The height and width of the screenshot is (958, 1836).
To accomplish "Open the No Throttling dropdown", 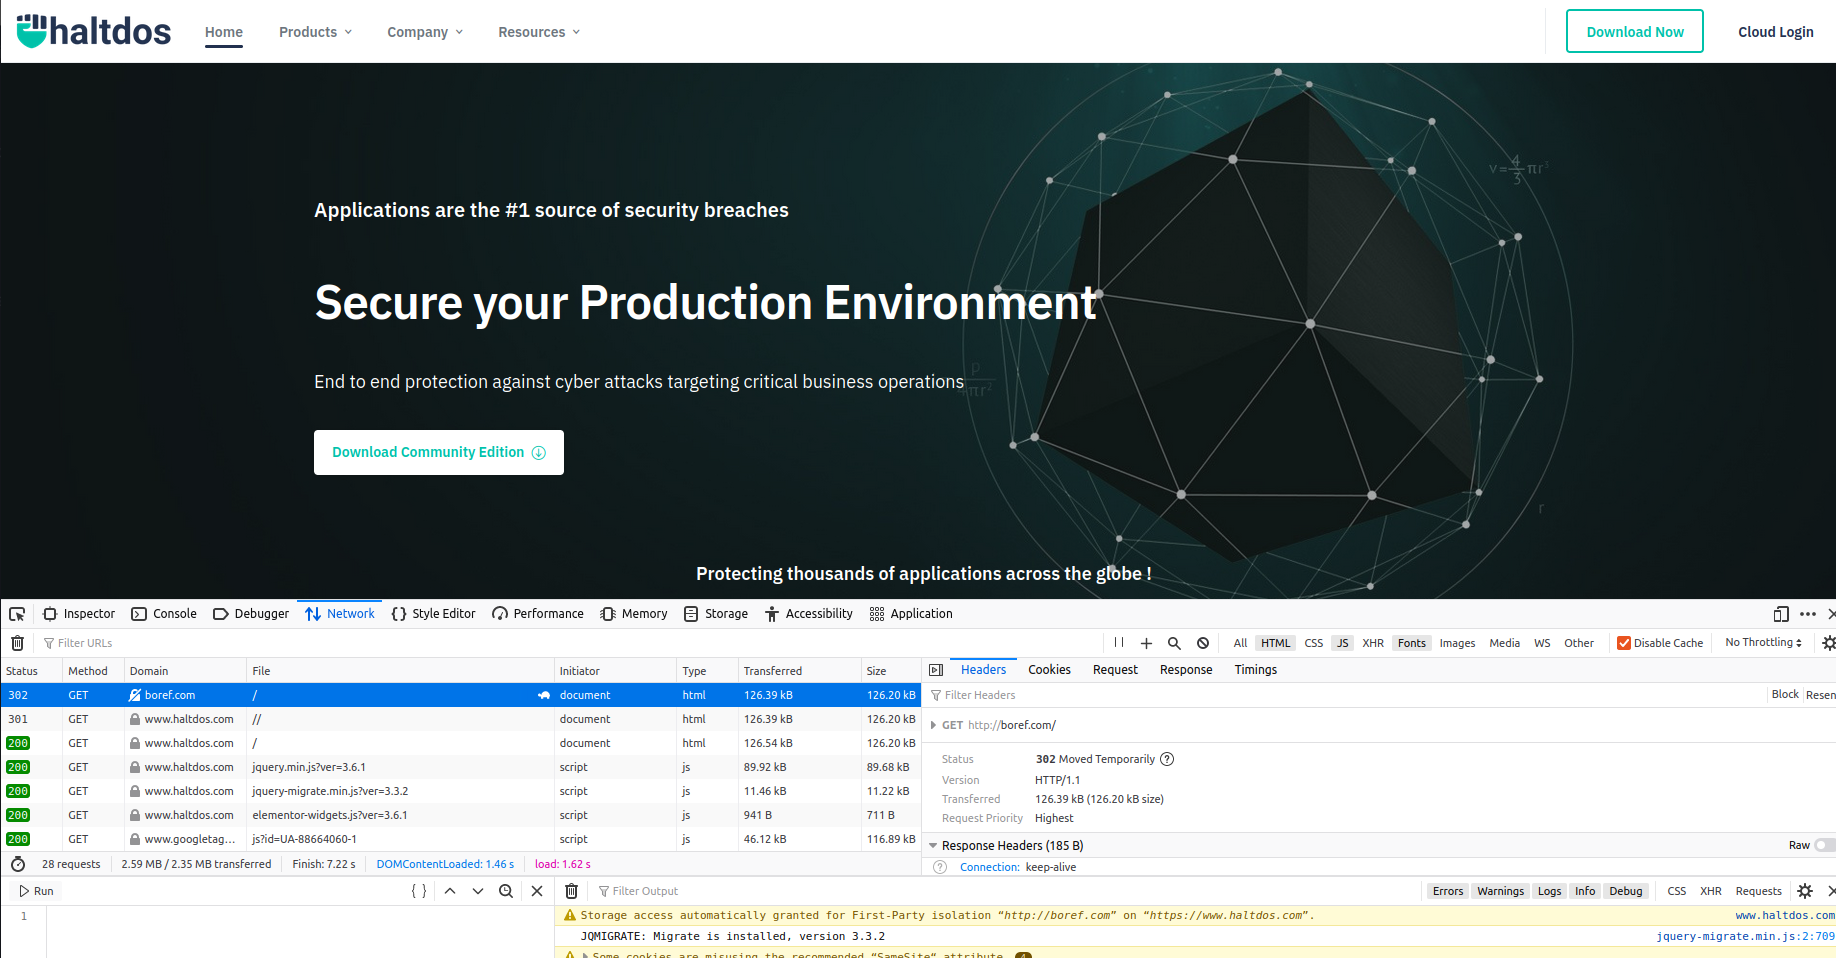I will tap(1763, 643).
